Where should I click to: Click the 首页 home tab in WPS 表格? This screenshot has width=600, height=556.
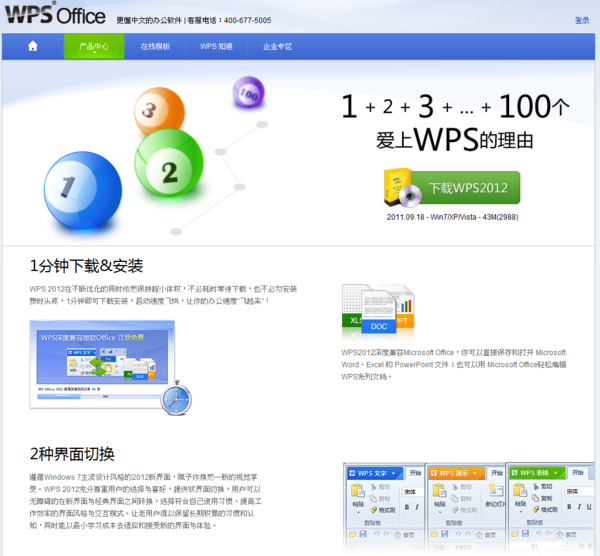click(567, 535)
